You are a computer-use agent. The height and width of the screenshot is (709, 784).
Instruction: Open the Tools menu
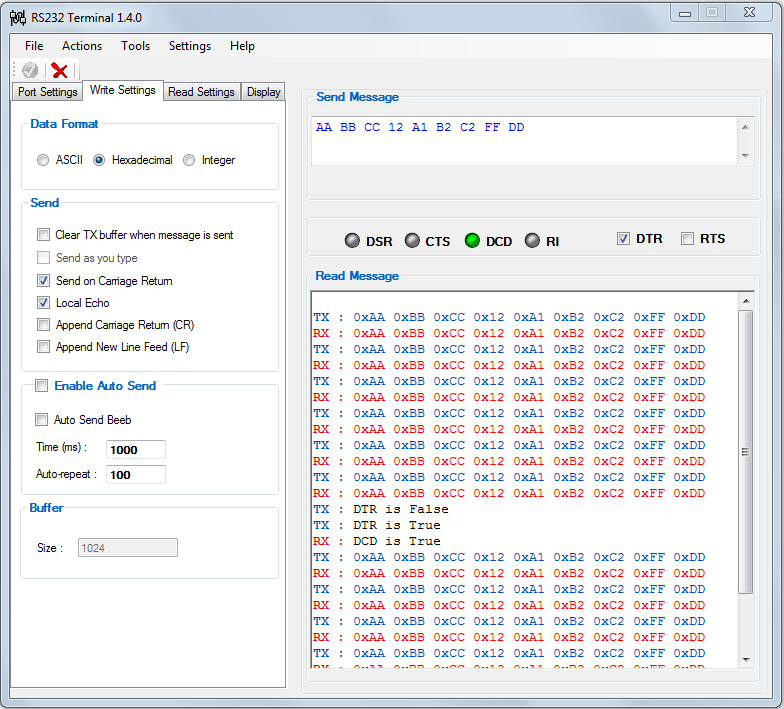click(136, 46)
